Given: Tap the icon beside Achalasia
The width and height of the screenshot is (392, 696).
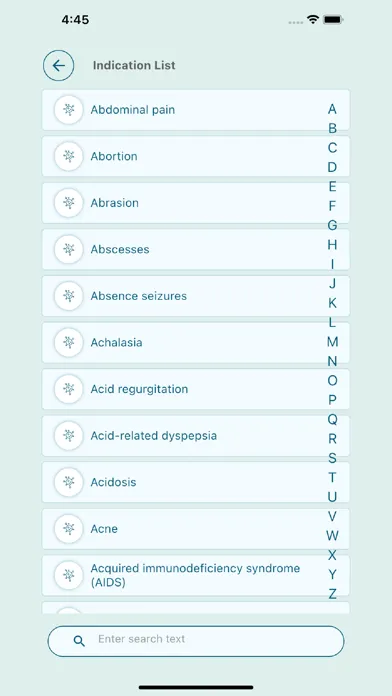Looking at the screenshot, I should point(68,343).
